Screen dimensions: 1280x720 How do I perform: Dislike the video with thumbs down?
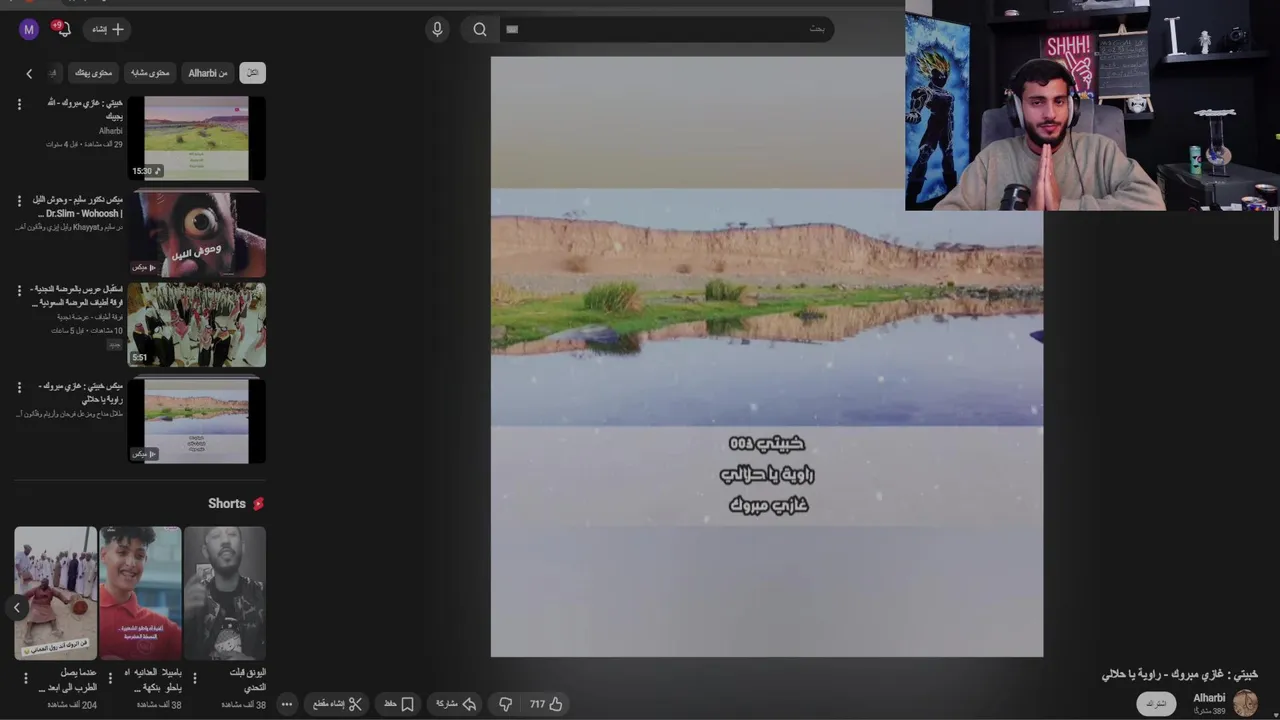pyautogui.click(x=506, y=704)
